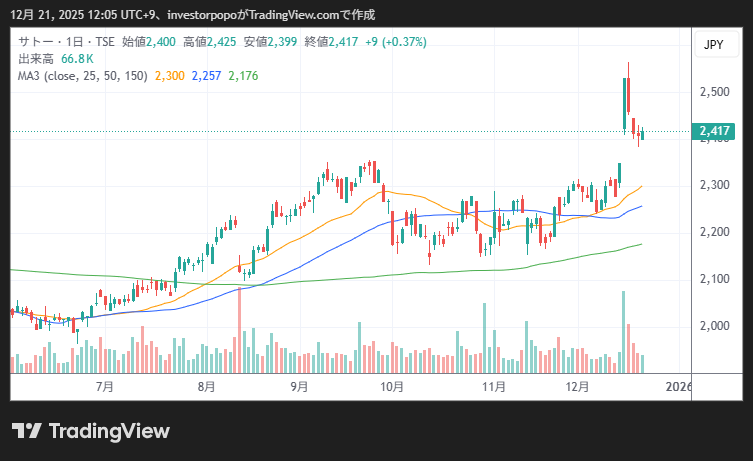Click the TradingView logo icon
Viewport: 753px width, 461px height.
tap(27, 431)
